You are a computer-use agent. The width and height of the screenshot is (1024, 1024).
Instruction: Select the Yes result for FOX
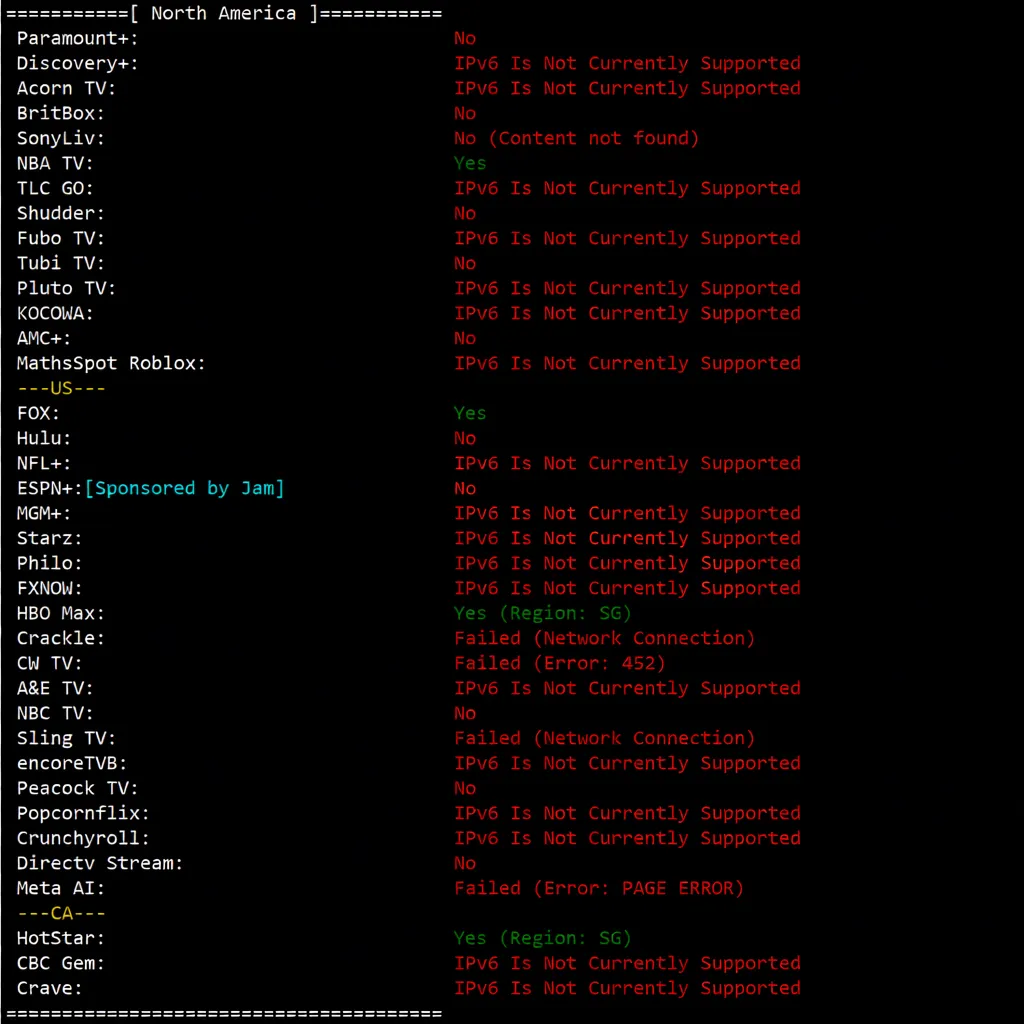tap(470, 413)
